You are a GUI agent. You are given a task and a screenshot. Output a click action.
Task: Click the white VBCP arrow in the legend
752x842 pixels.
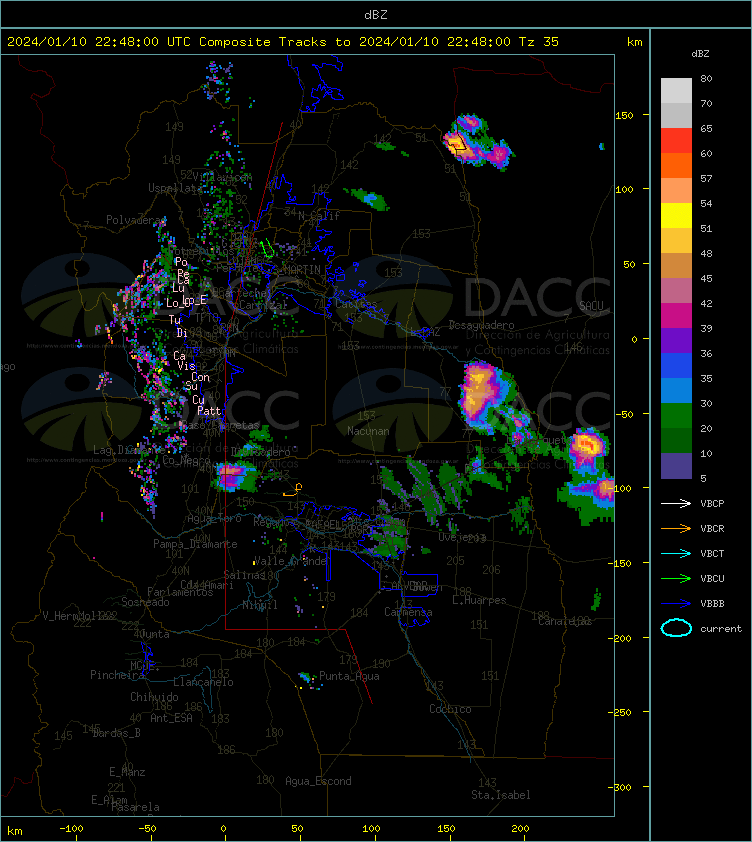(676, 503)
